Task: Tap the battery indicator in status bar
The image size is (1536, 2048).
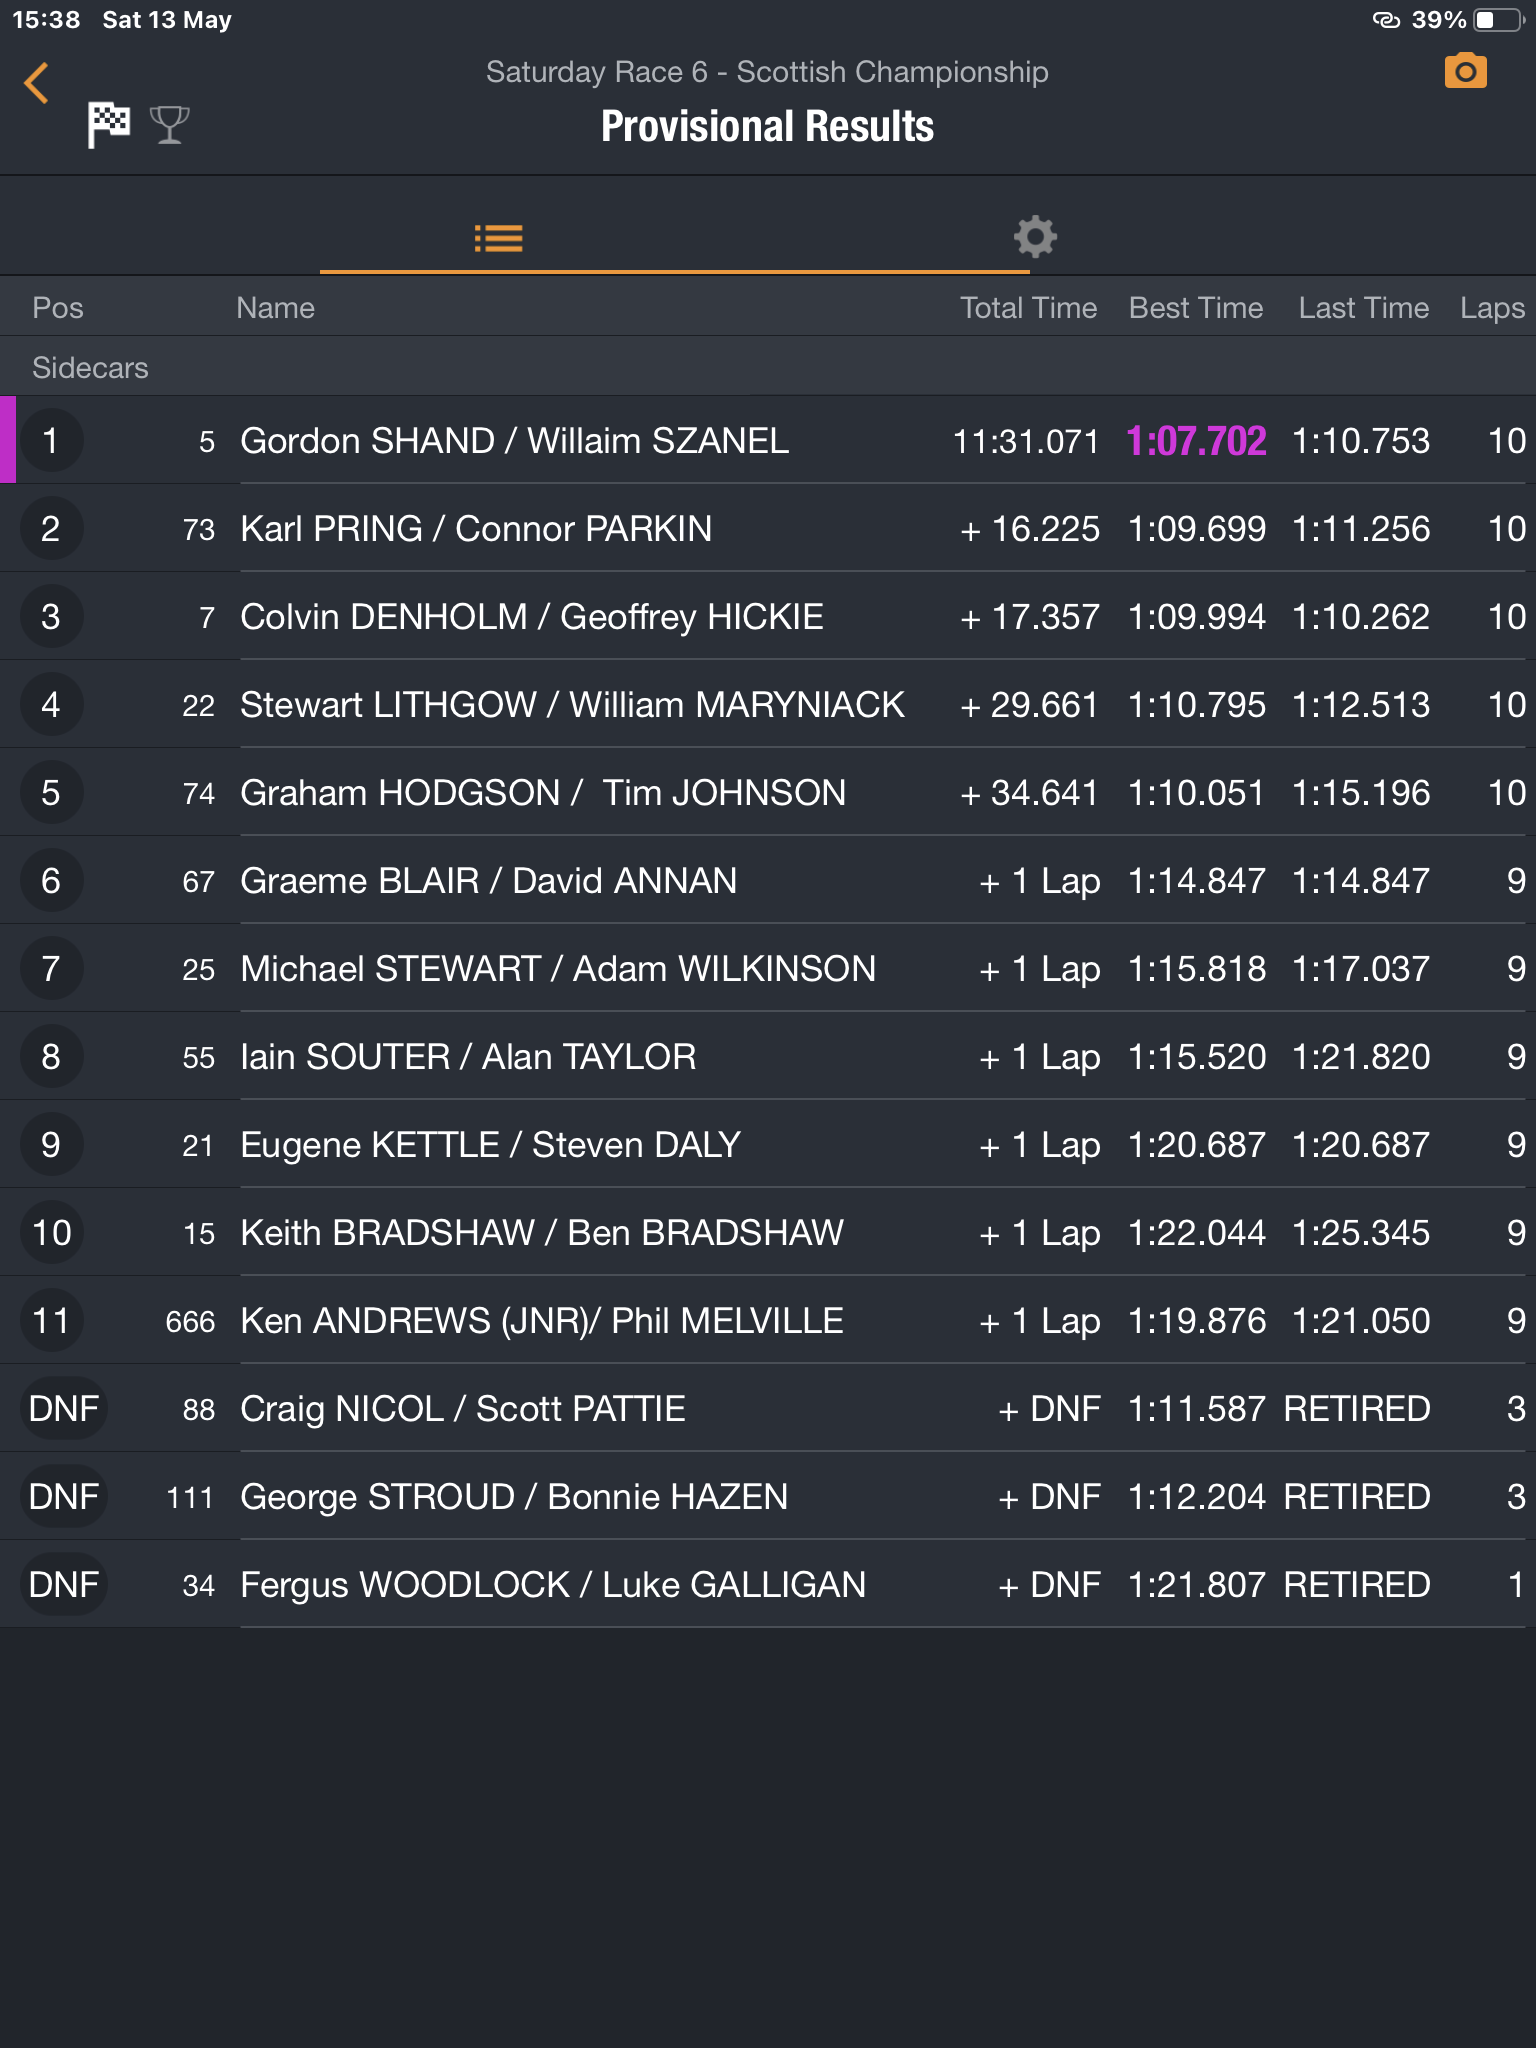Action: coord(1498,20)
